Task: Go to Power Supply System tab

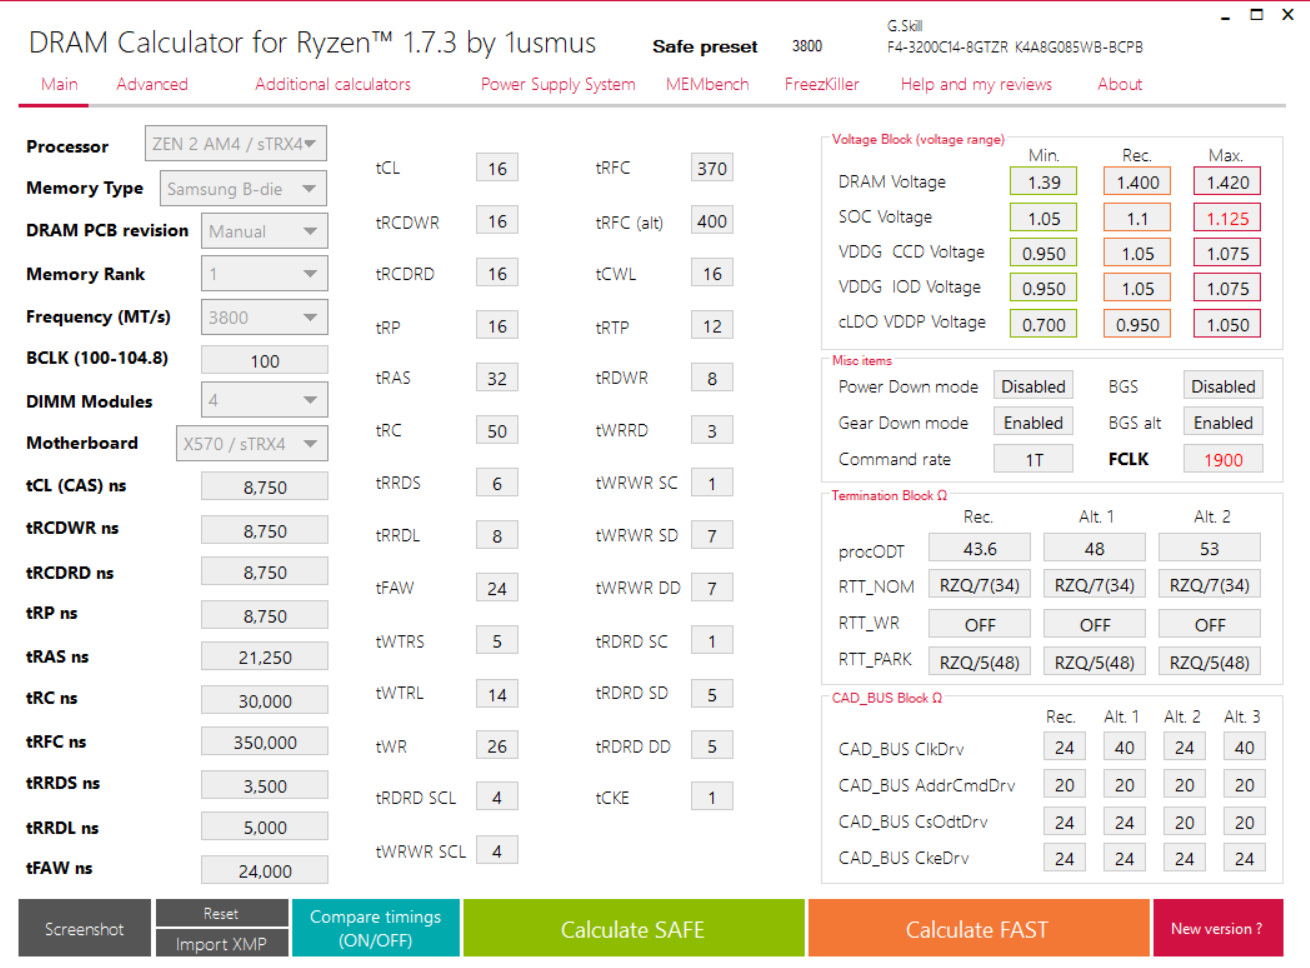Action: (558, 84)
